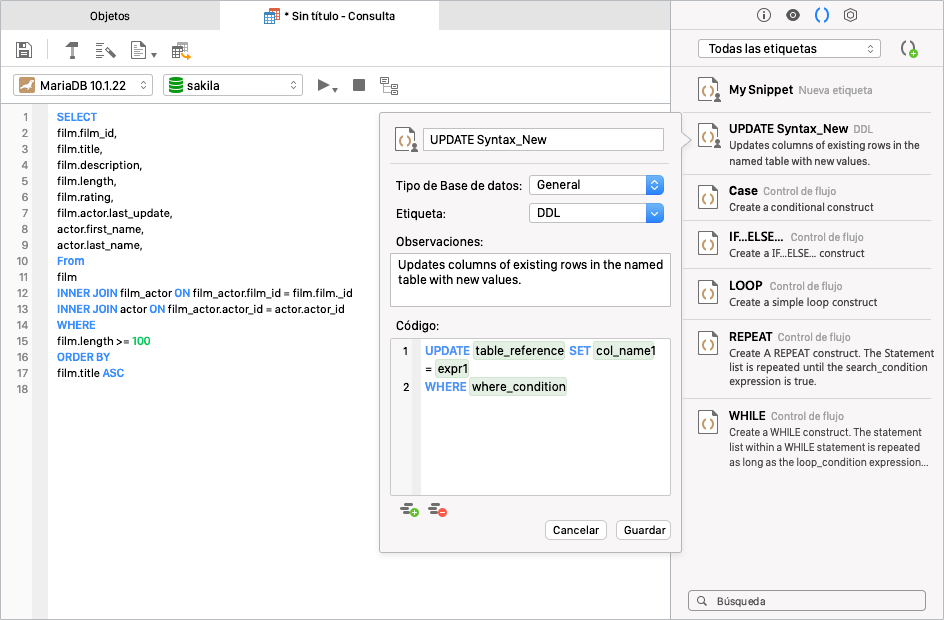The height and width of the screenshot is (620, 944).
Task: Click the Búsqueda search field
Action: (807, 601)
